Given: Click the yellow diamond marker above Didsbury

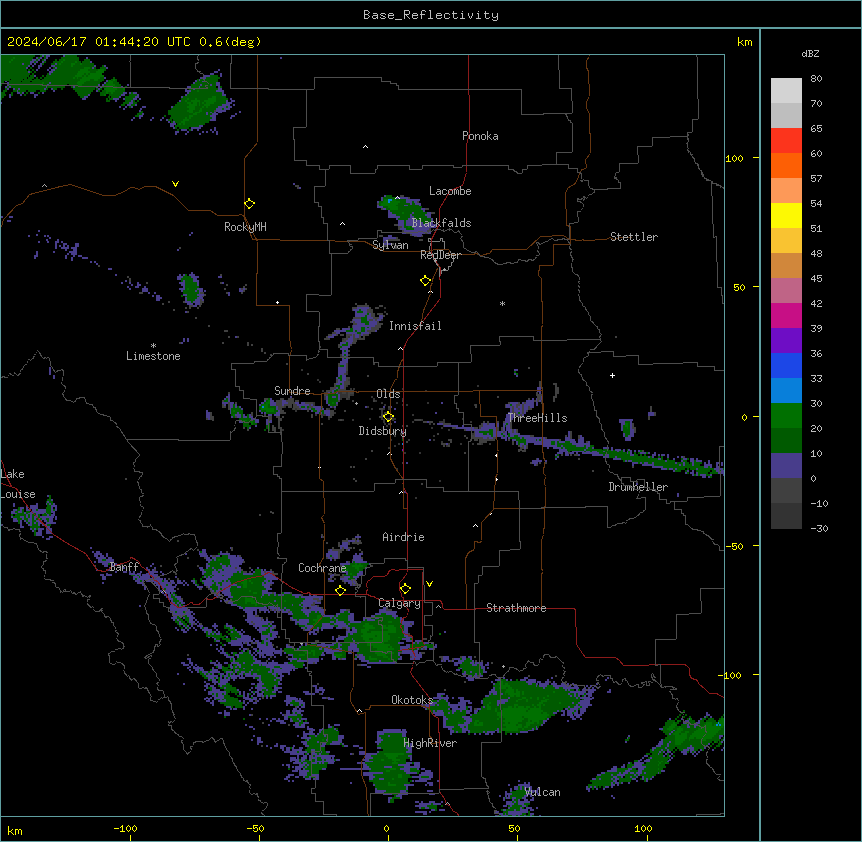Looking at the screenshot, I should tap(388, 417).
